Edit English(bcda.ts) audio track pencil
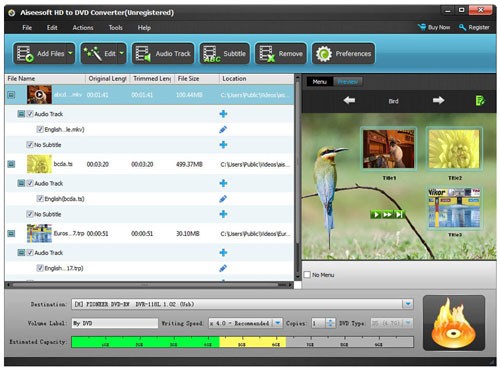 [223, 199]
